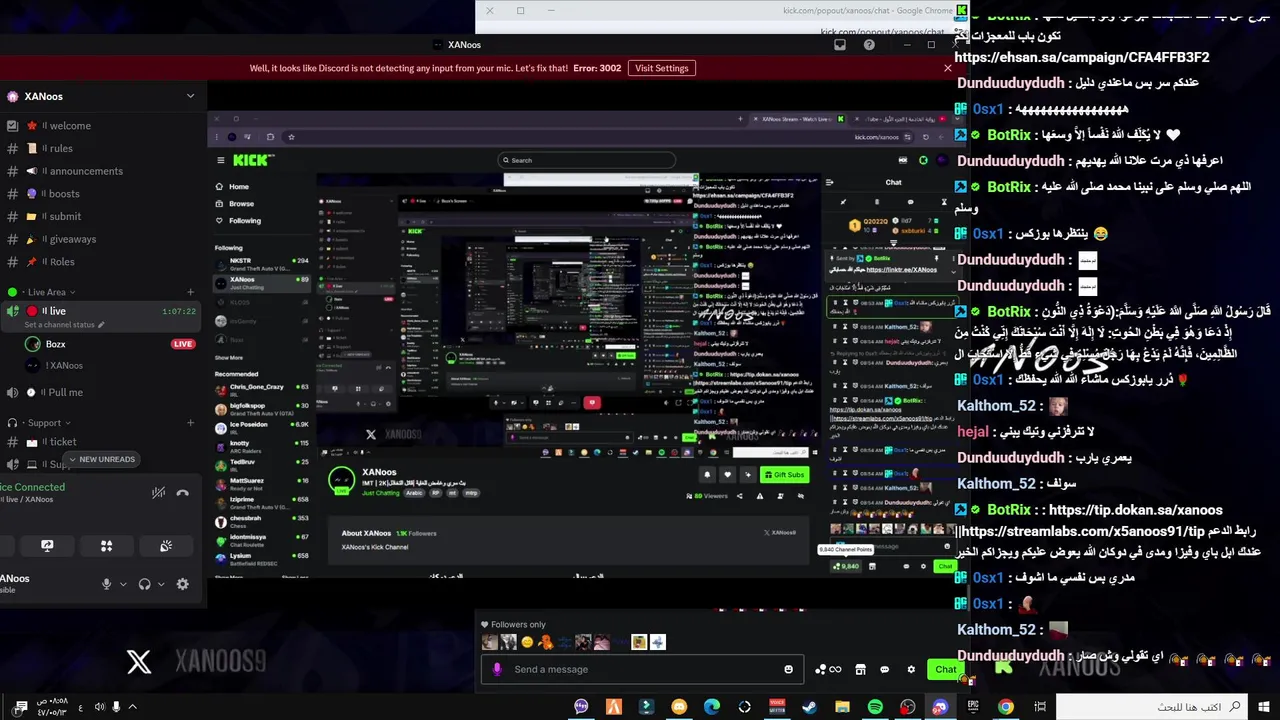Open emoji picker in Kick chat box

point(789,669)
